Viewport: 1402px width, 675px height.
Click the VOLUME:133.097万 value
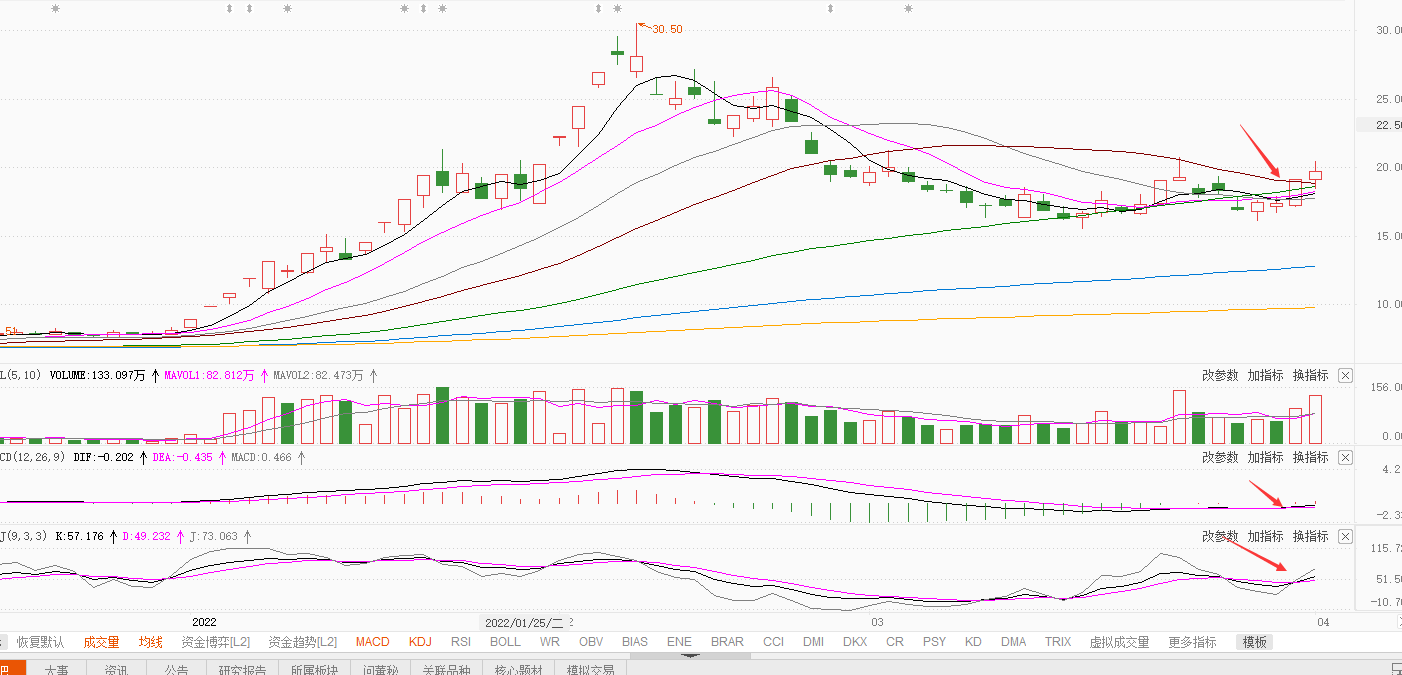[x=96, y=376]
